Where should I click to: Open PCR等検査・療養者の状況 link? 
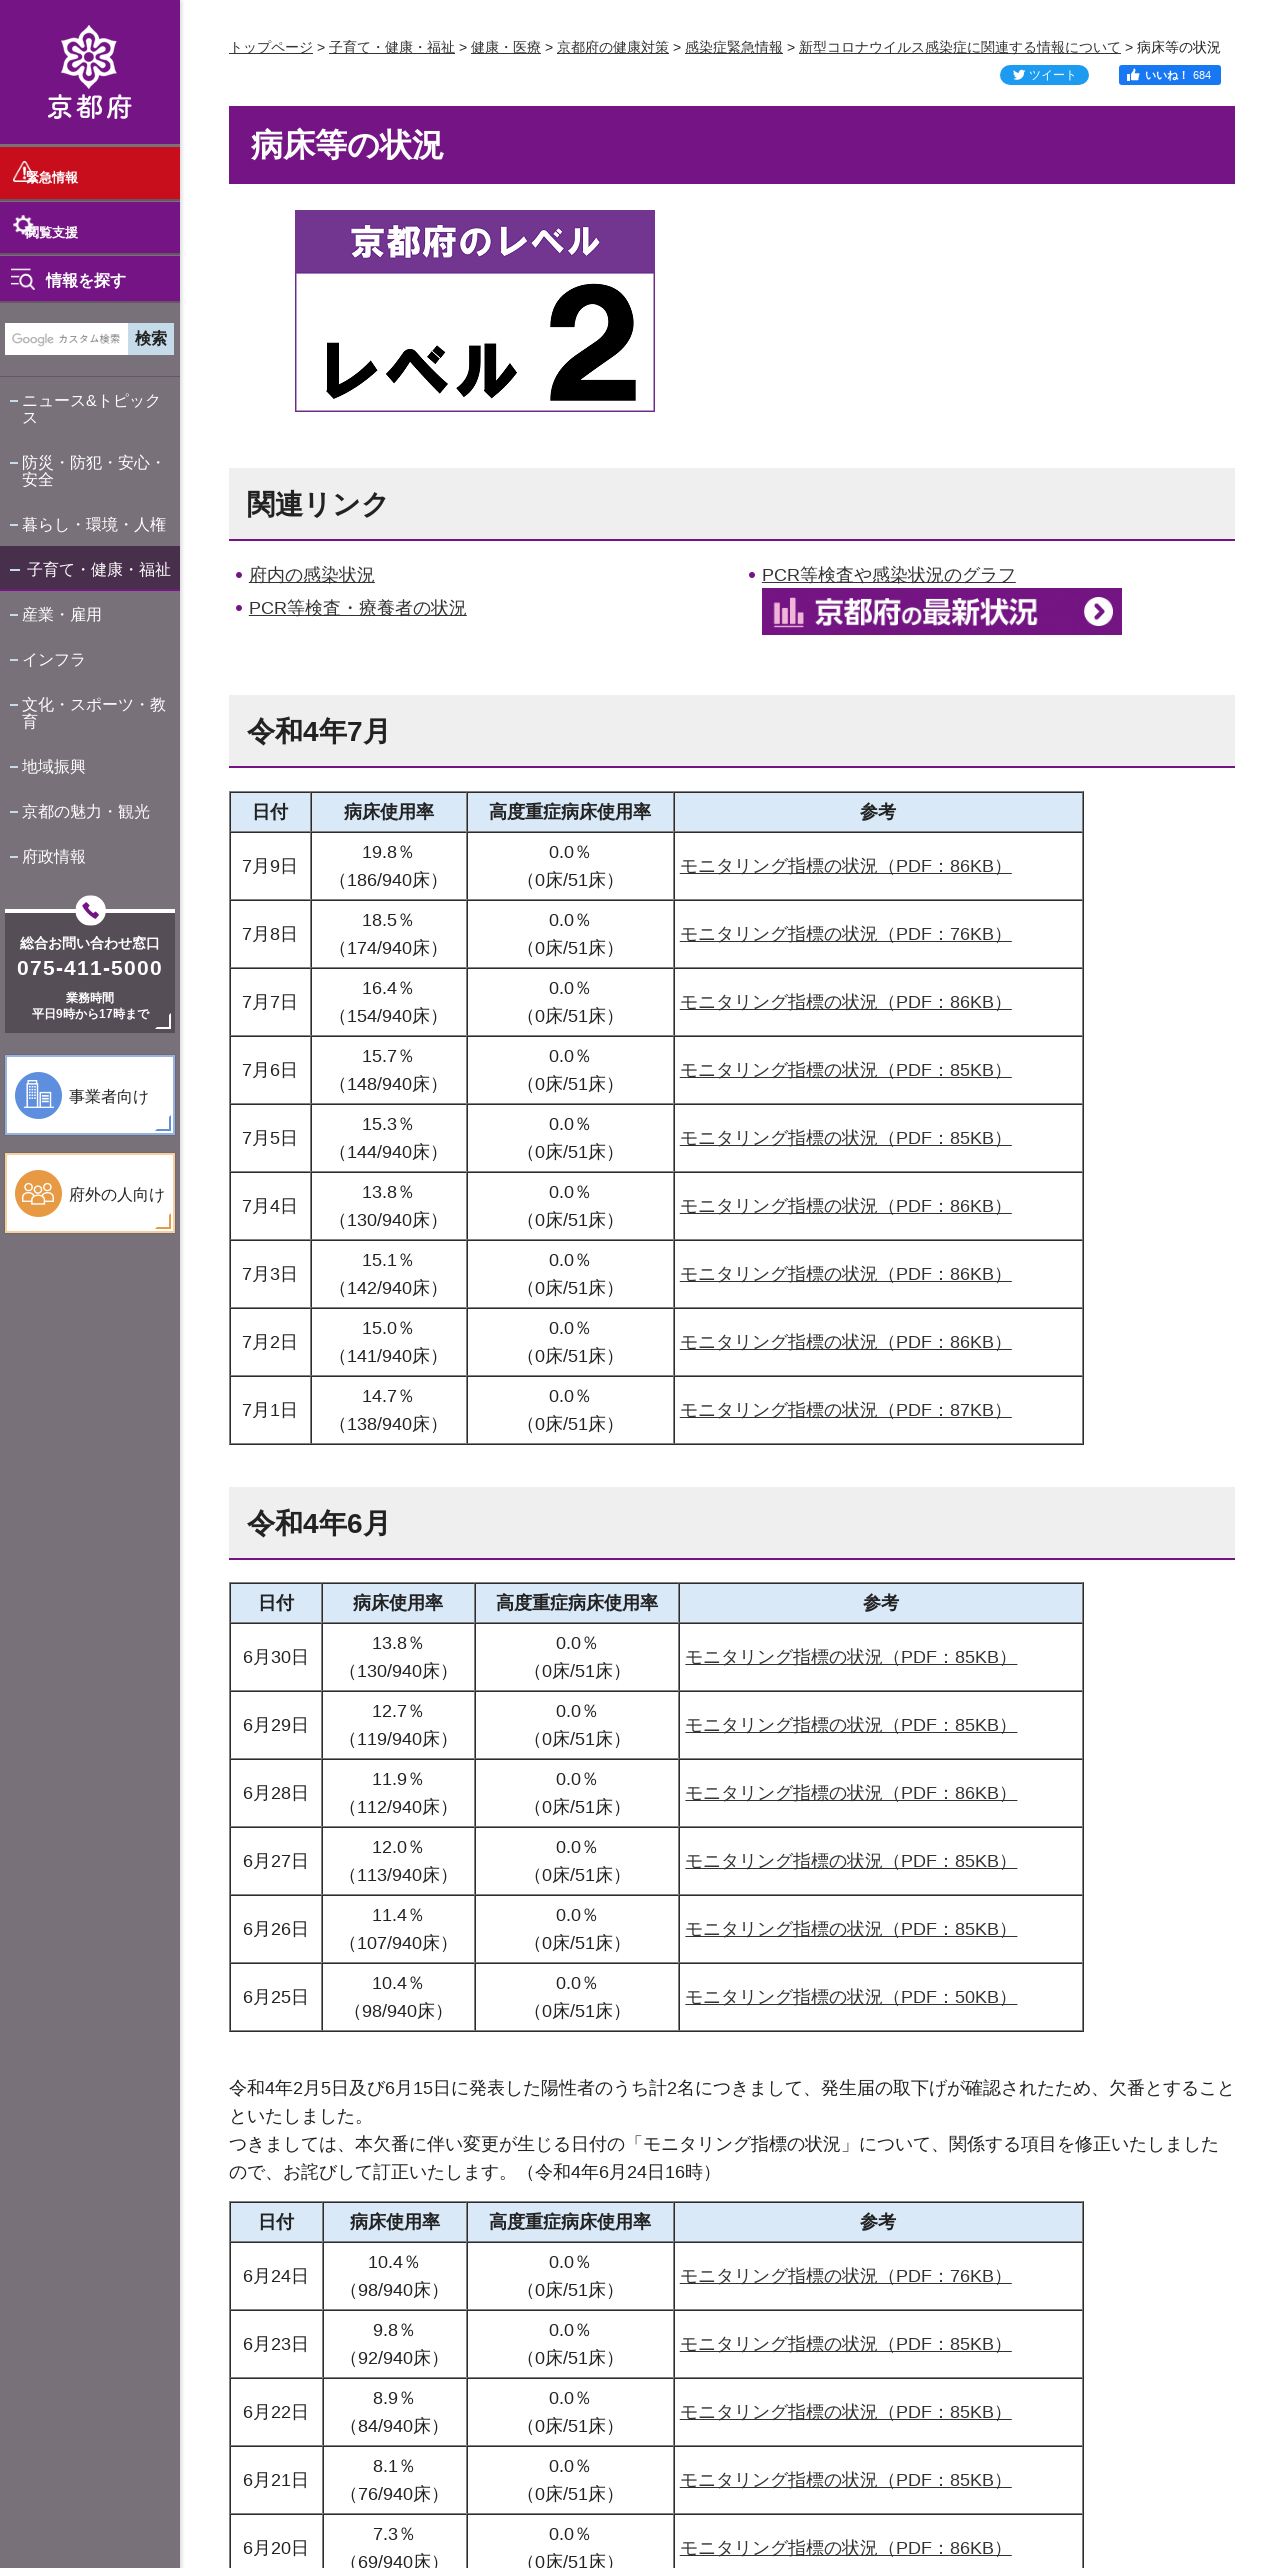click(358, 608)
